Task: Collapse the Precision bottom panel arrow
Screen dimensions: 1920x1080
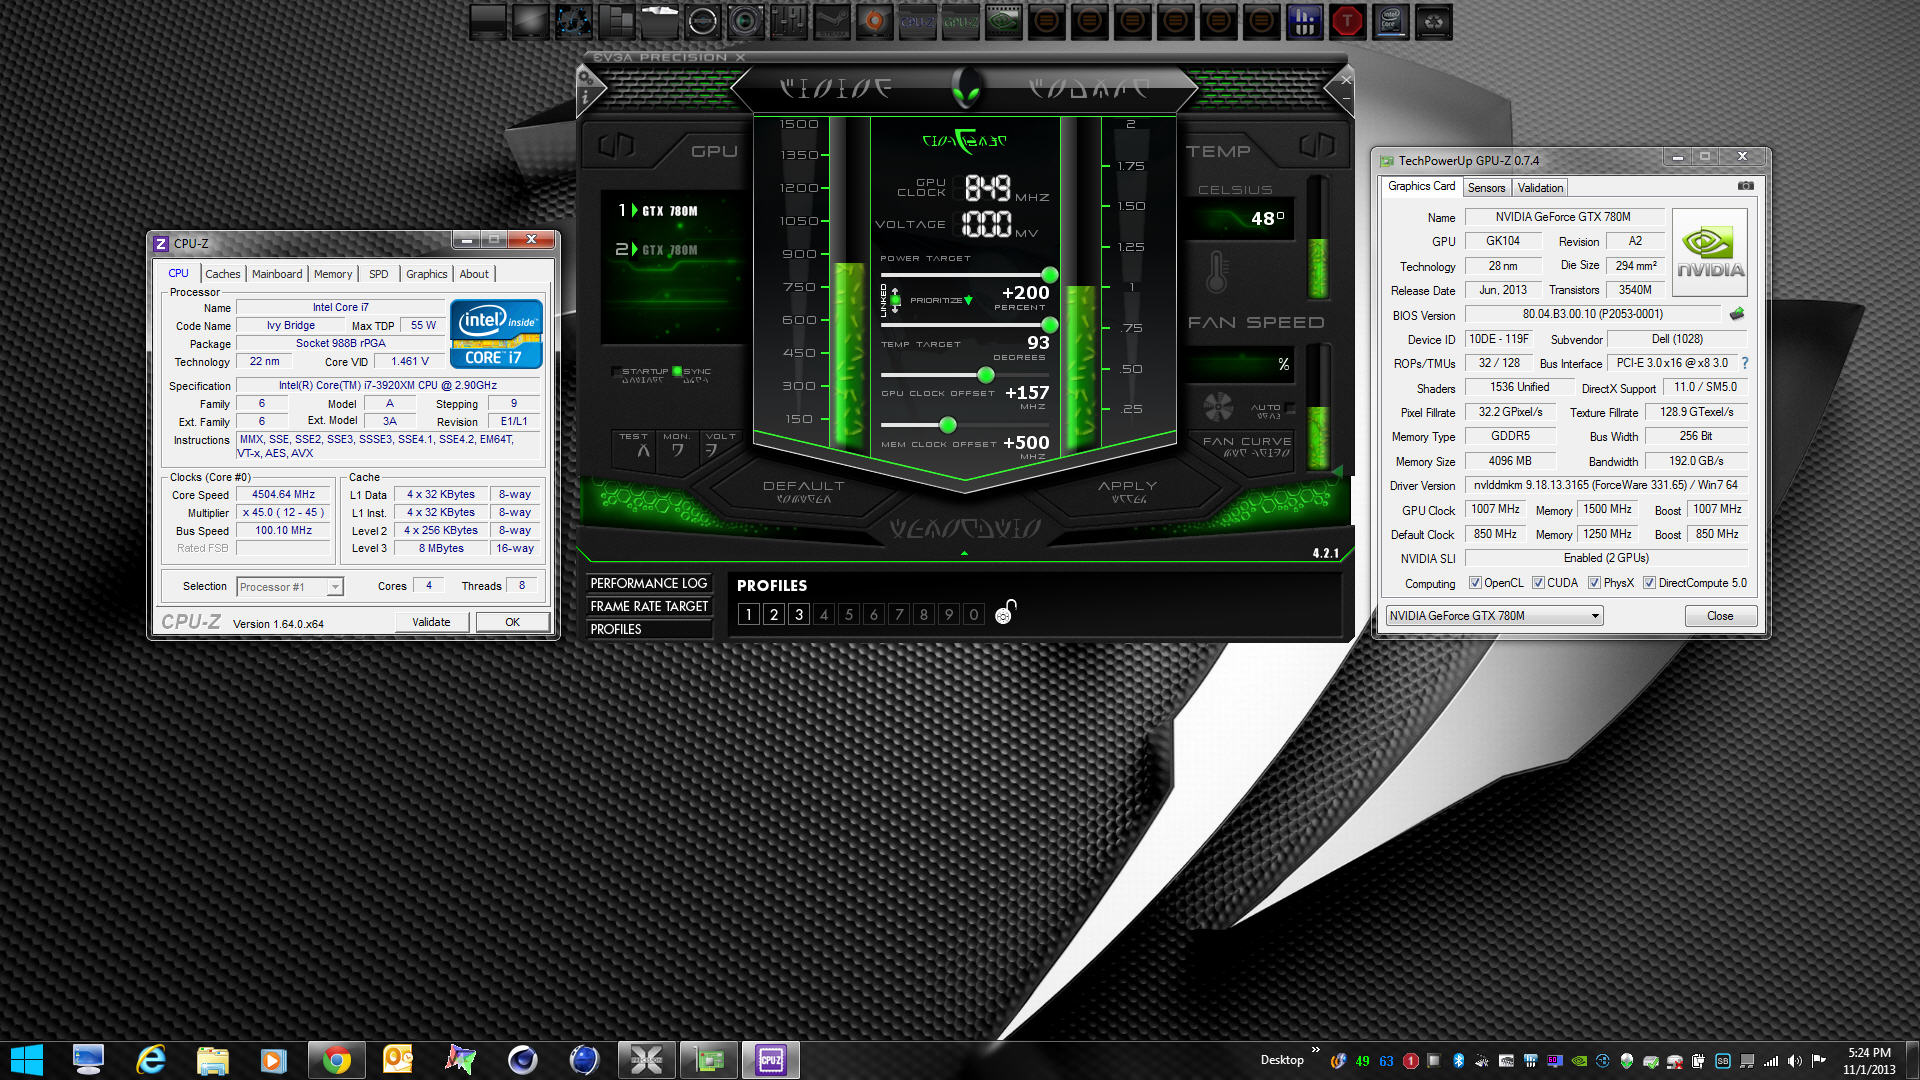Action: click(x=964, y=552)
